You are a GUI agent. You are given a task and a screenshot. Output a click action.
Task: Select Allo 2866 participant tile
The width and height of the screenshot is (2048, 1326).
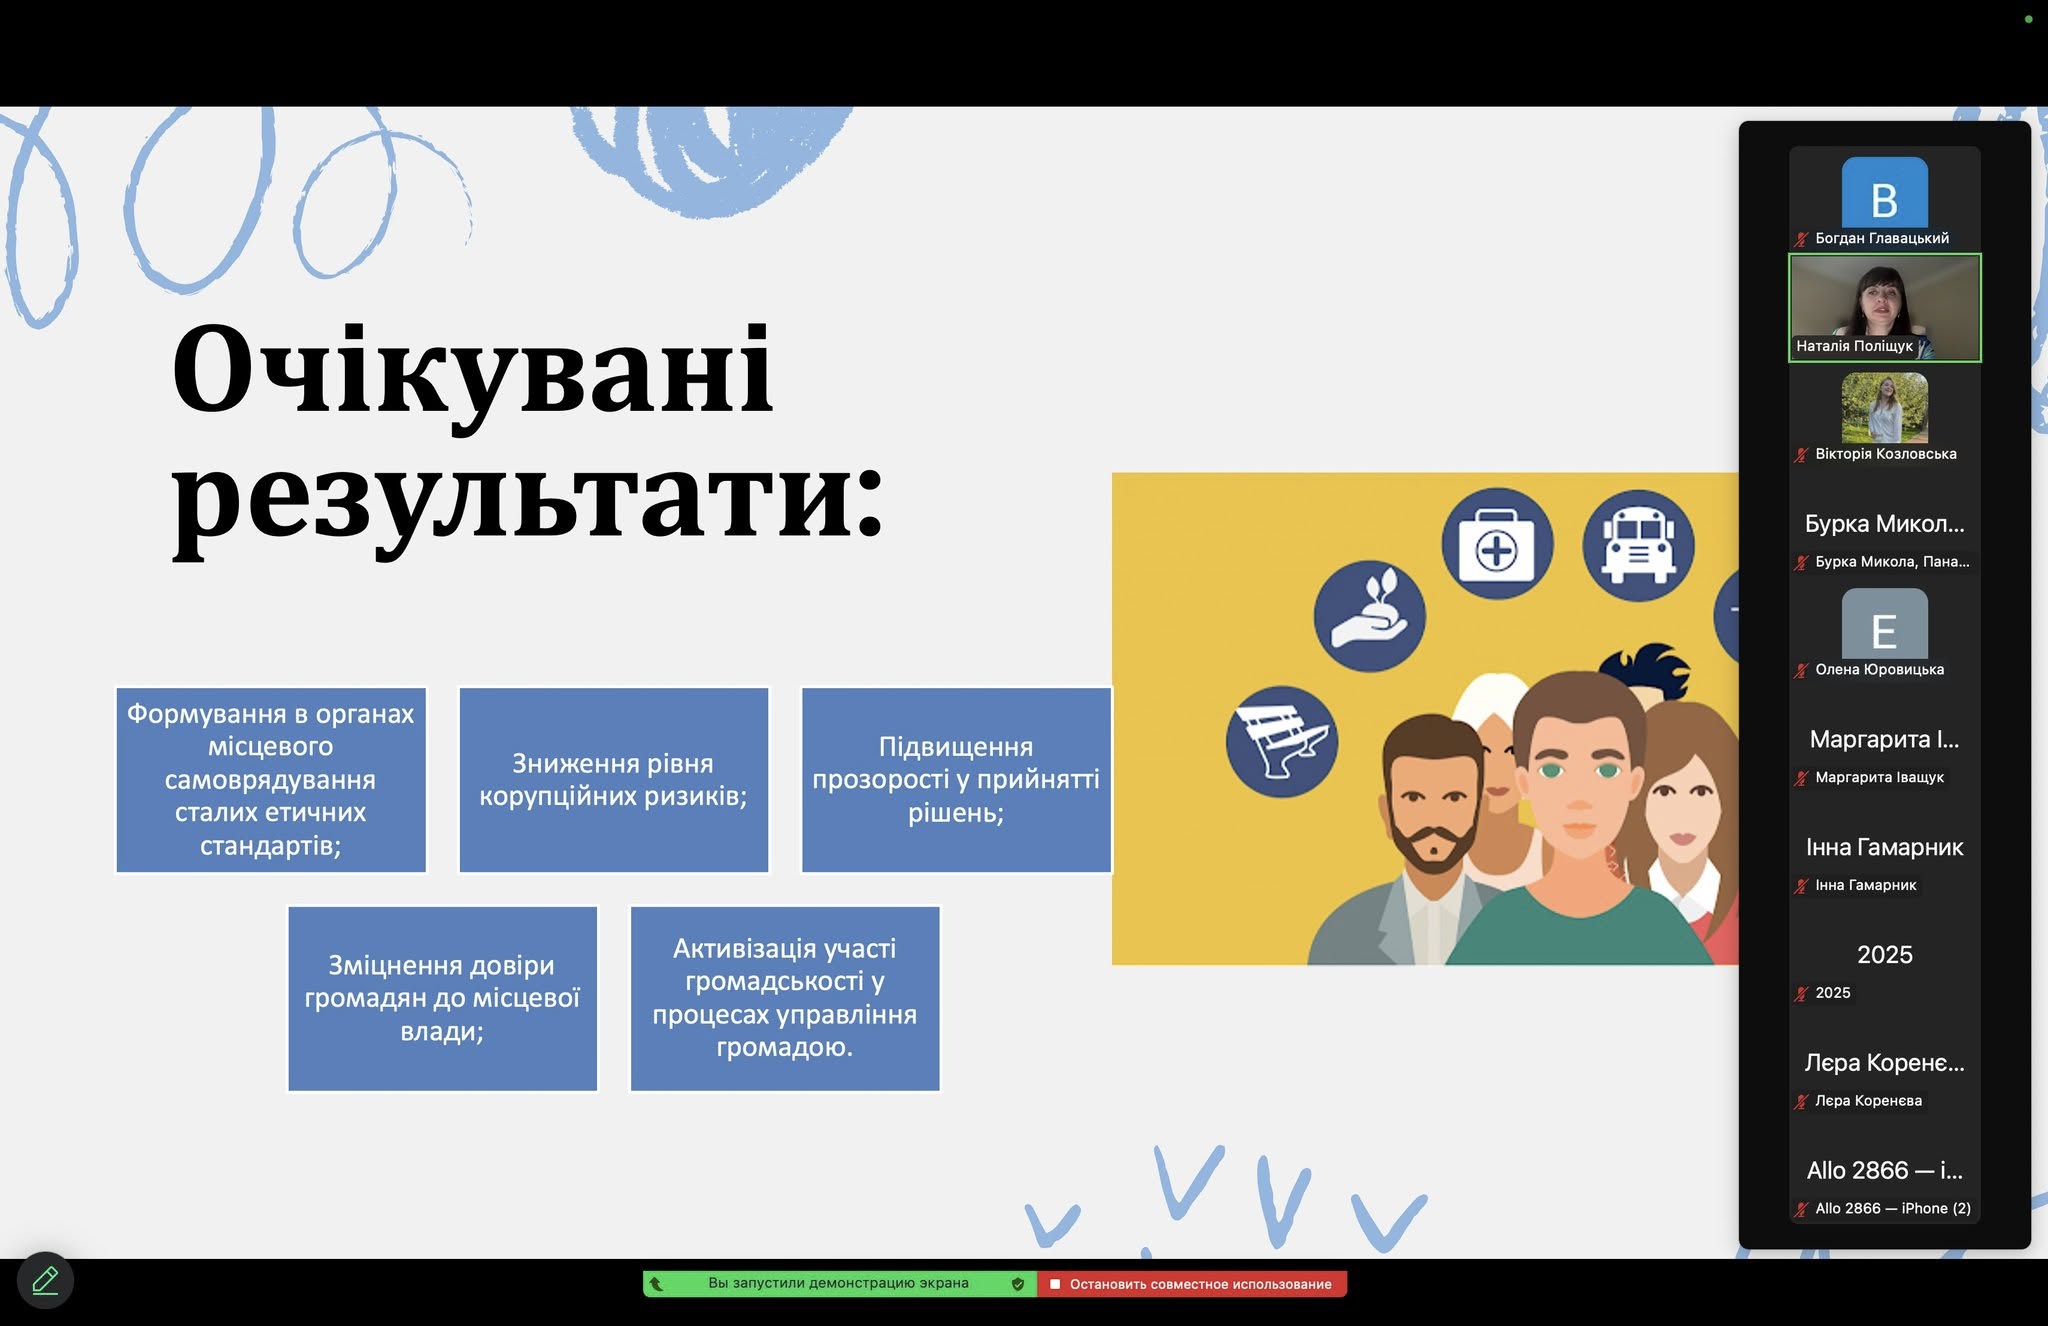[x=1884, y=1171]
